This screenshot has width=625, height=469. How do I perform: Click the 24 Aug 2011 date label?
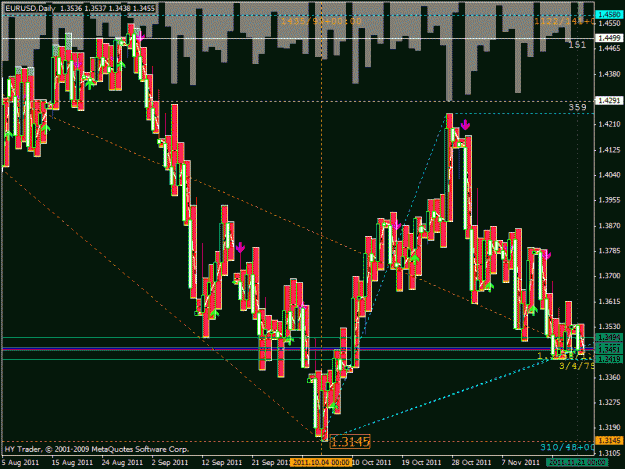tap(122, 463)
